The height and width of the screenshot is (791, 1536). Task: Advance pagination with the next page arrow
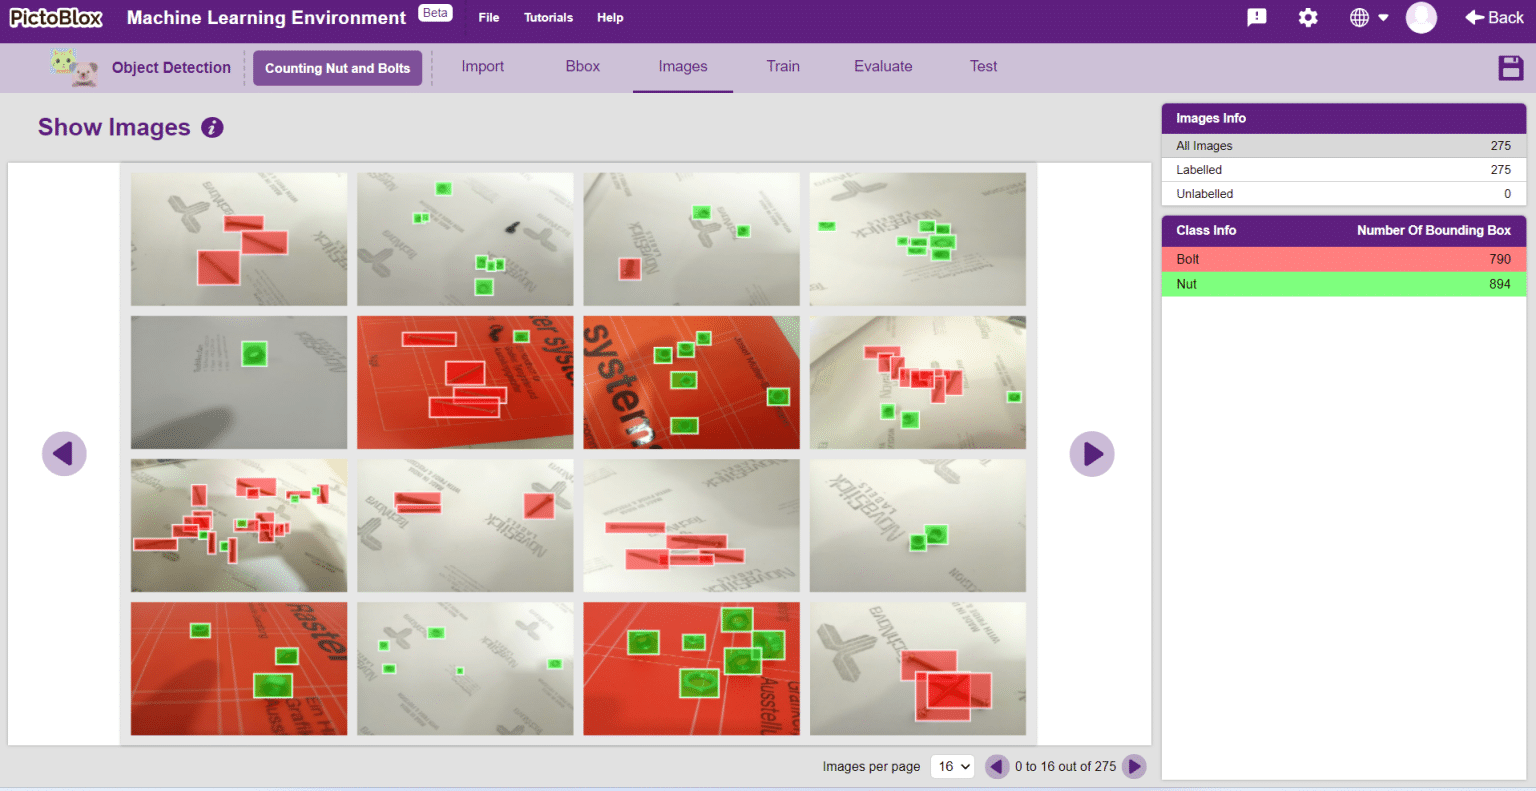pyautogui.click(x=1134, y=766)
